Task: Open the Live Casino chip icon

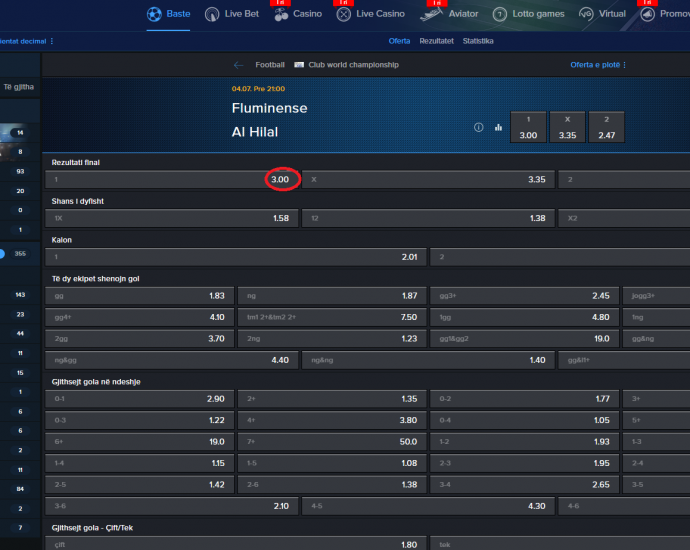Action: point(344,15)
